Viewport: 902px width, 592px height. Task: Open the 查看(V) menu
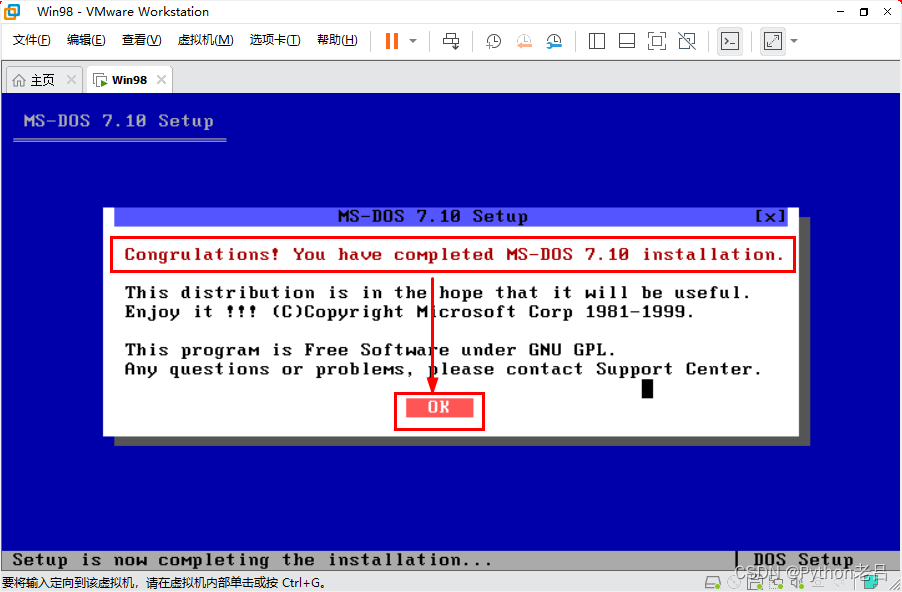coord(142,40)
